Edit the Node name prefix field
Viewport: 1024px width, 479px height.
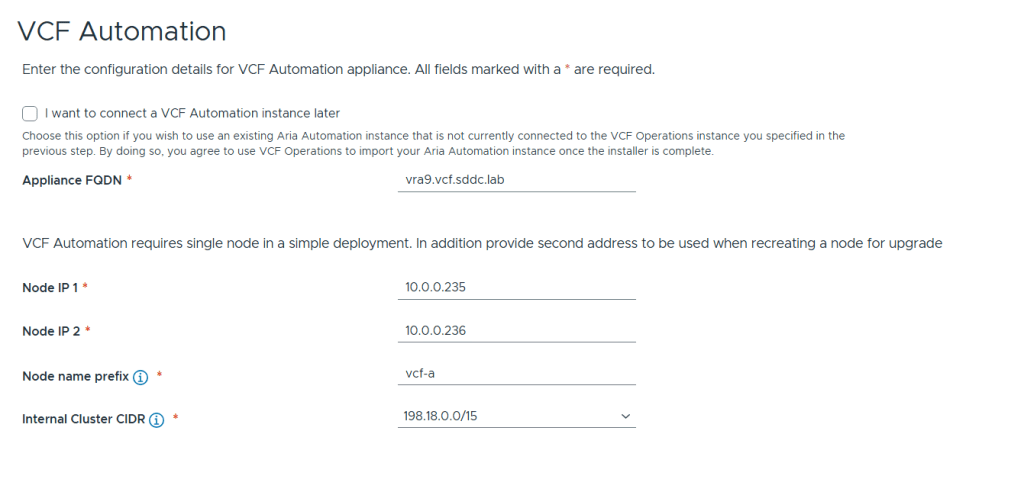pyautogui.click(x=516, y=373)
